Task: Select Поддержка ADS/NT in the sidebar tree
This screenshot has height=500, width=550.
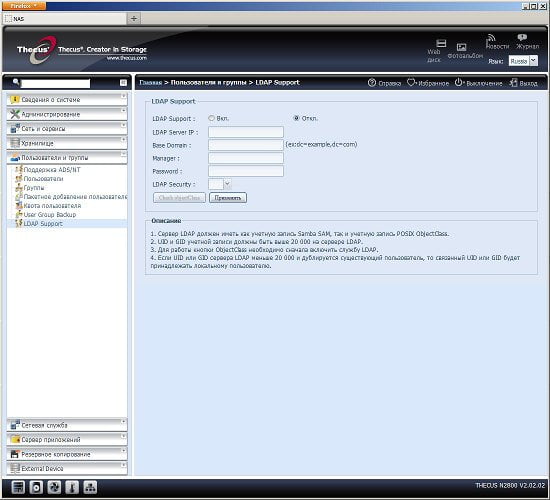Action: 52,170
